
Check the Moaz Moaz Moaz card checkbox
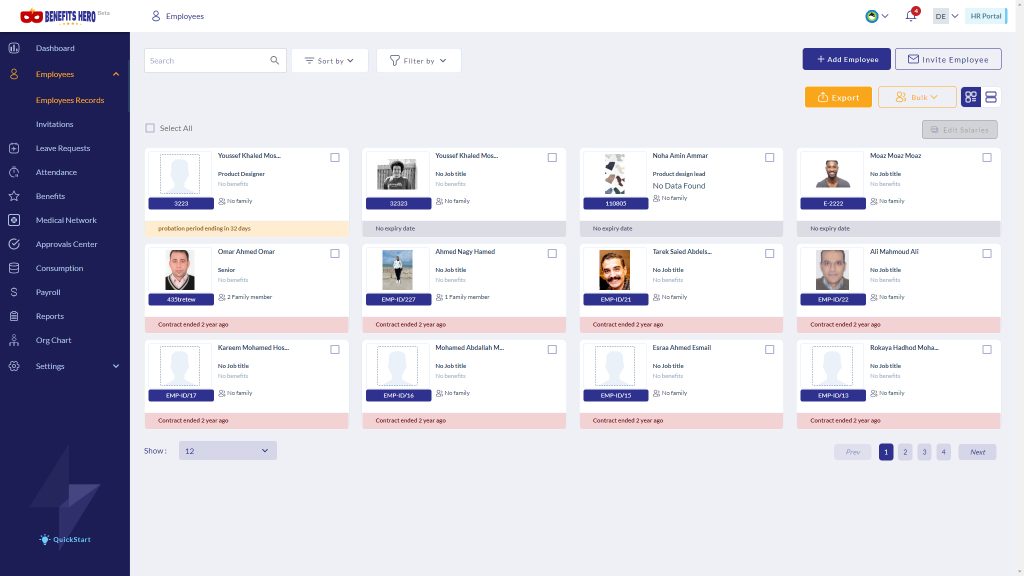(x=987, y=157)
